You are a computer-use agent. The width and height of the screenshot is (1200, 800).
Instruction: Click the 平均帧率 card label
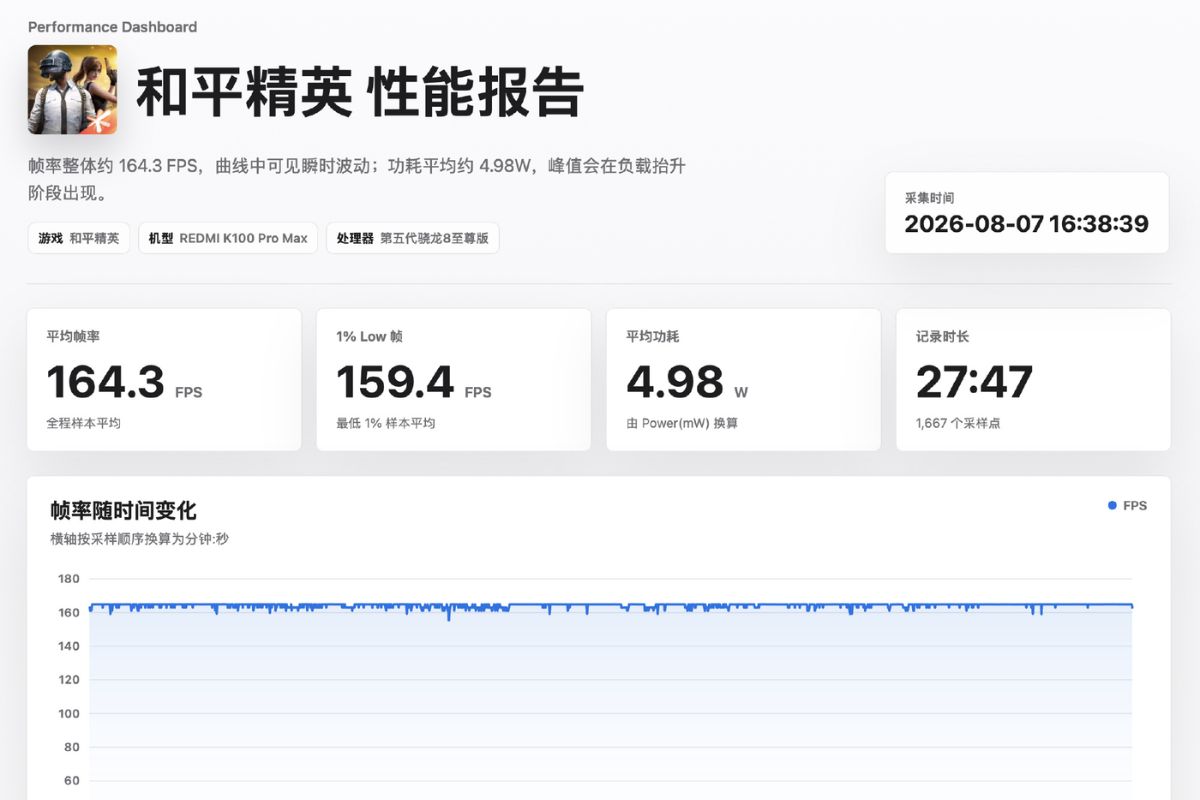(73, 337)
